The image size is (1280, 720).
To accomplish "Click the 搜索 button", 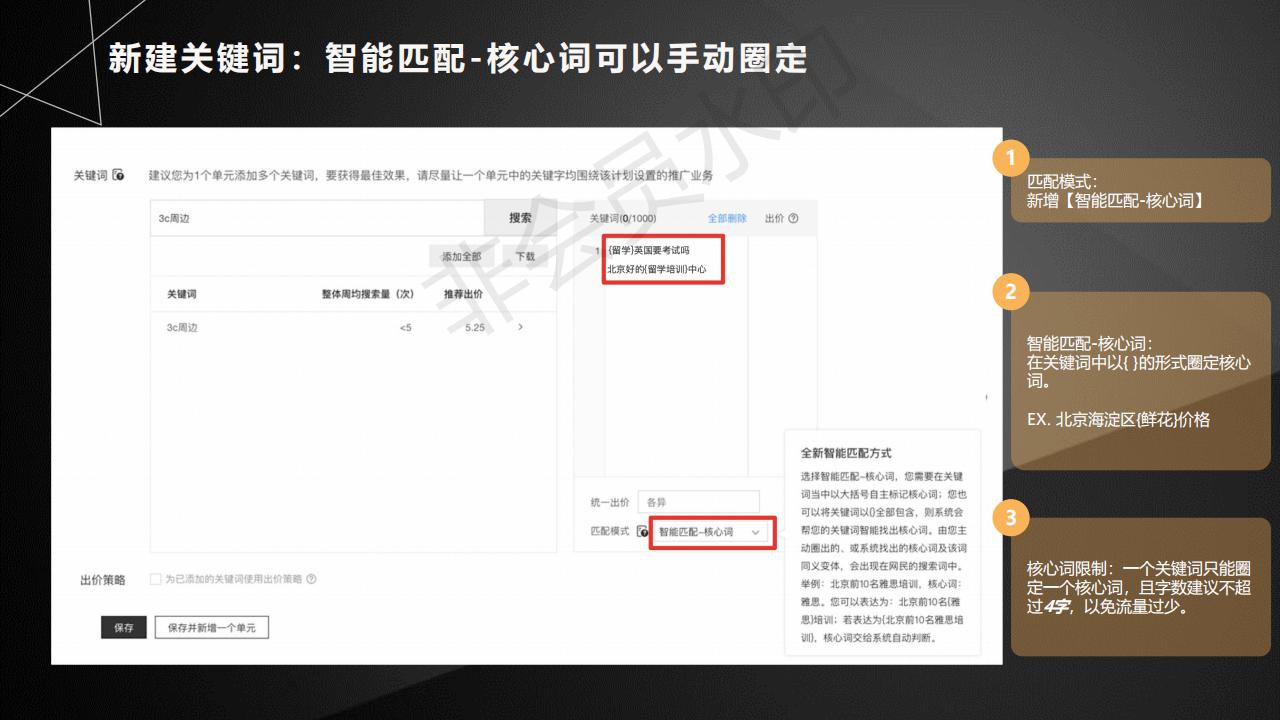I will (520, 218).
